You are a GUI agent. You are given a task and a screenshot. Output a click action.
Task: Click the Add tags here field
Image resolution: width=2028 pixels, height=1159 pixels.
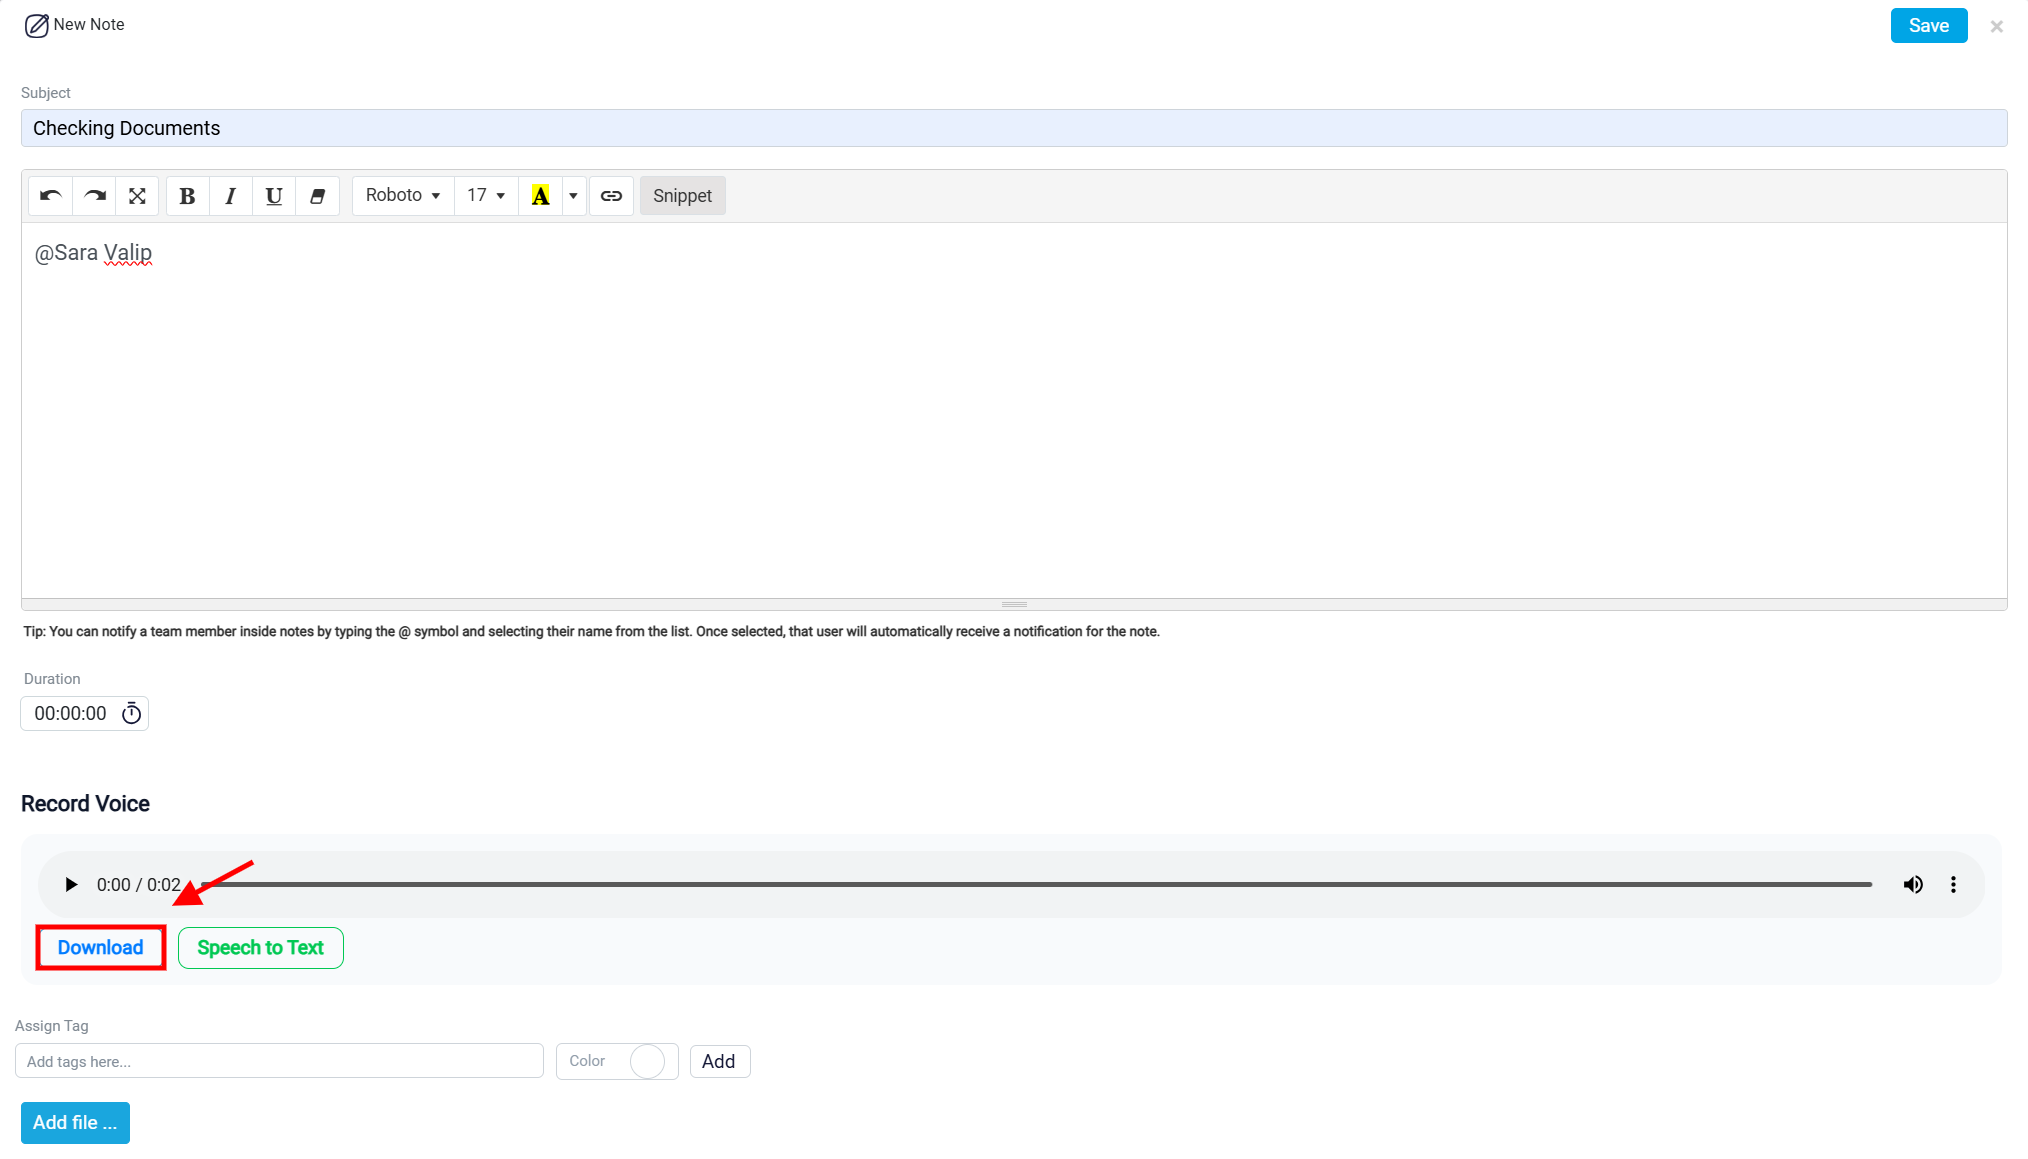coord(279,1061)
